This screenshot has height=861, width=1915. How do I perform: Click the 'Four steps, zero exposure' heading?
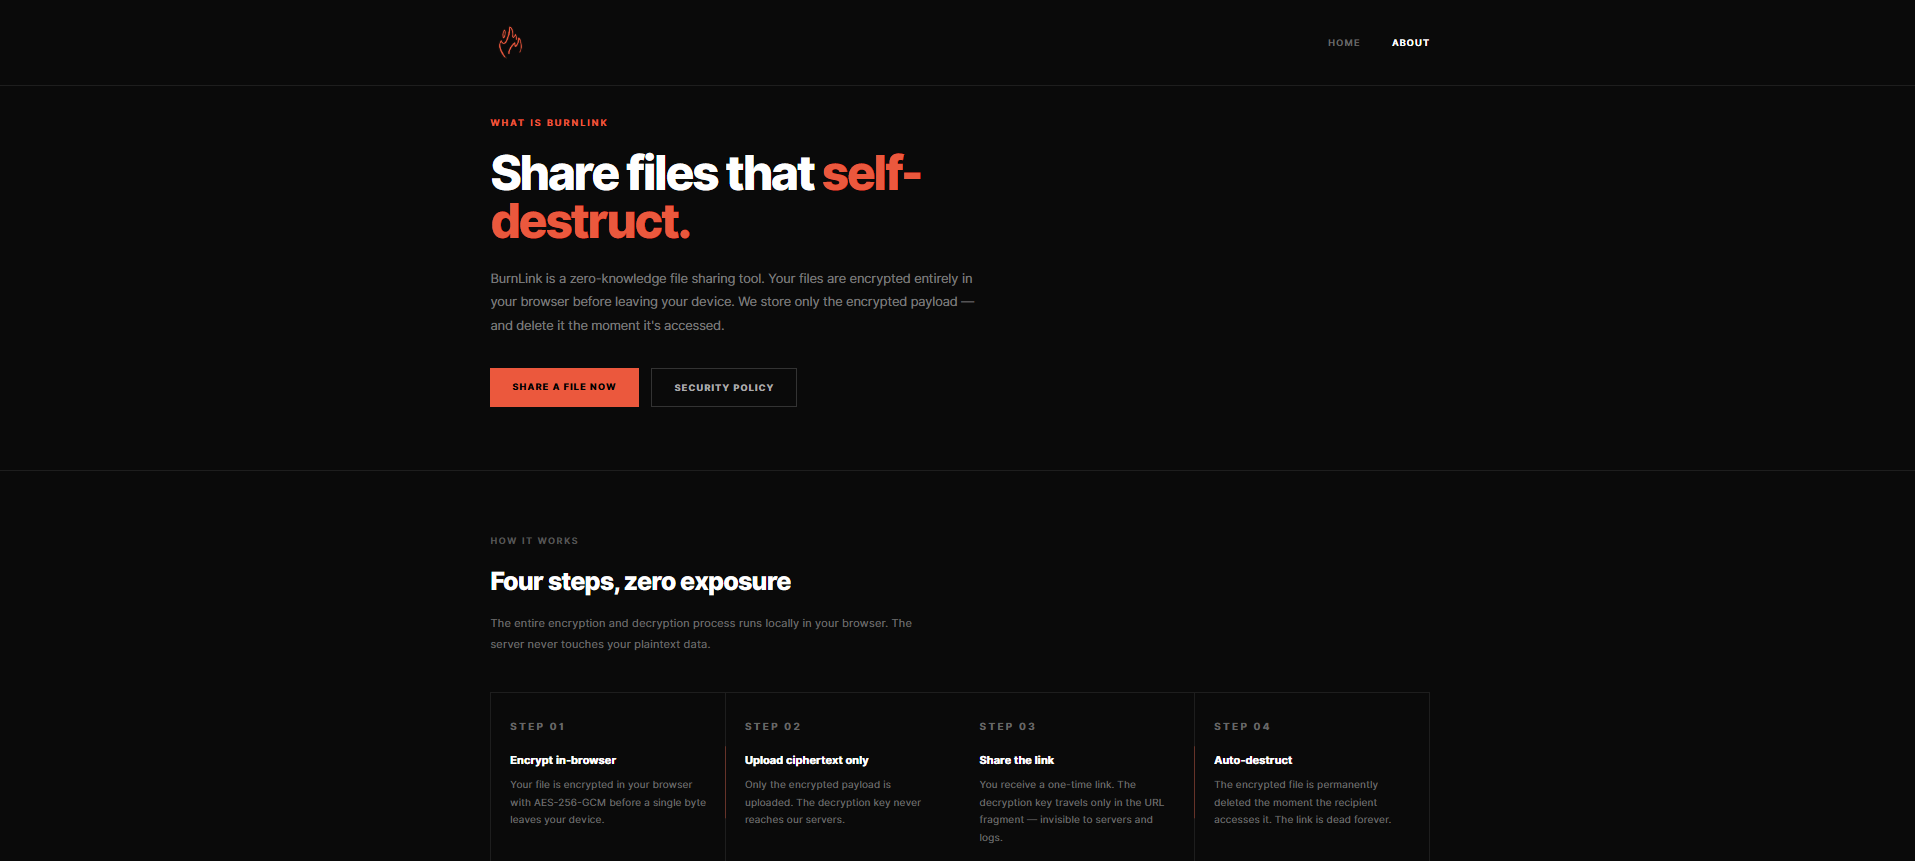coord(640,582)
